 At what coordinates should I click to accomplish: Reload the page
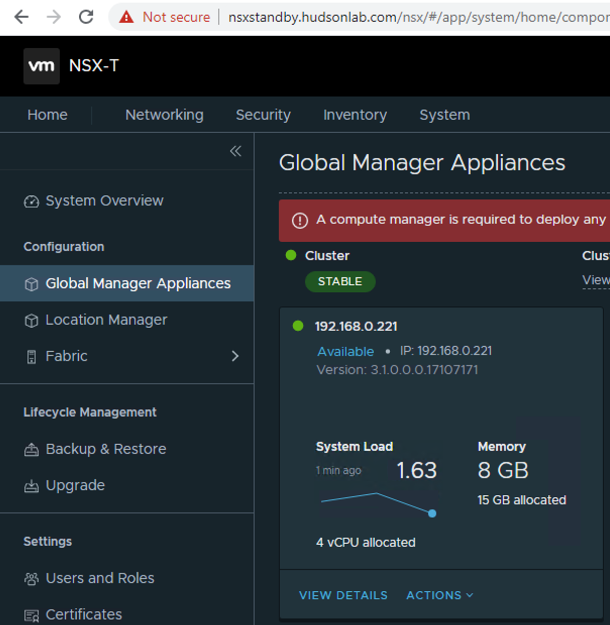click(86, 17)
